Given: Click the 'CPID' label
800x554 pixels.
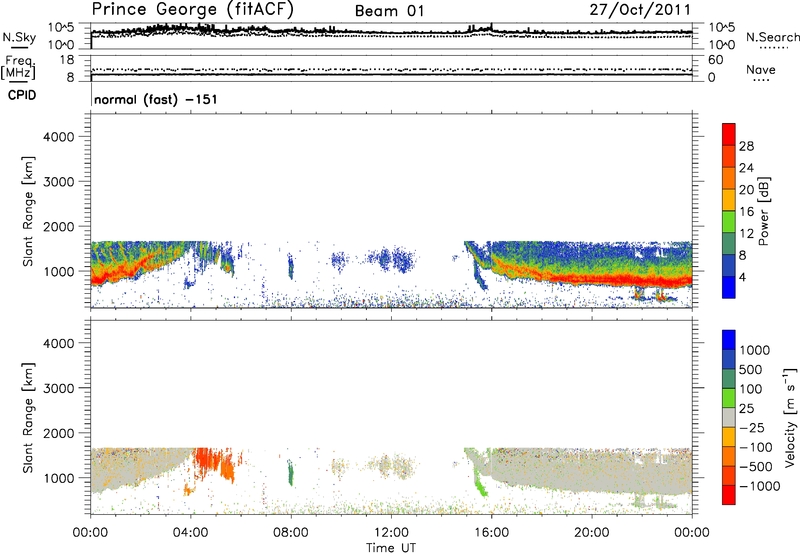Looking at the screenshot, I should point(22,95).
